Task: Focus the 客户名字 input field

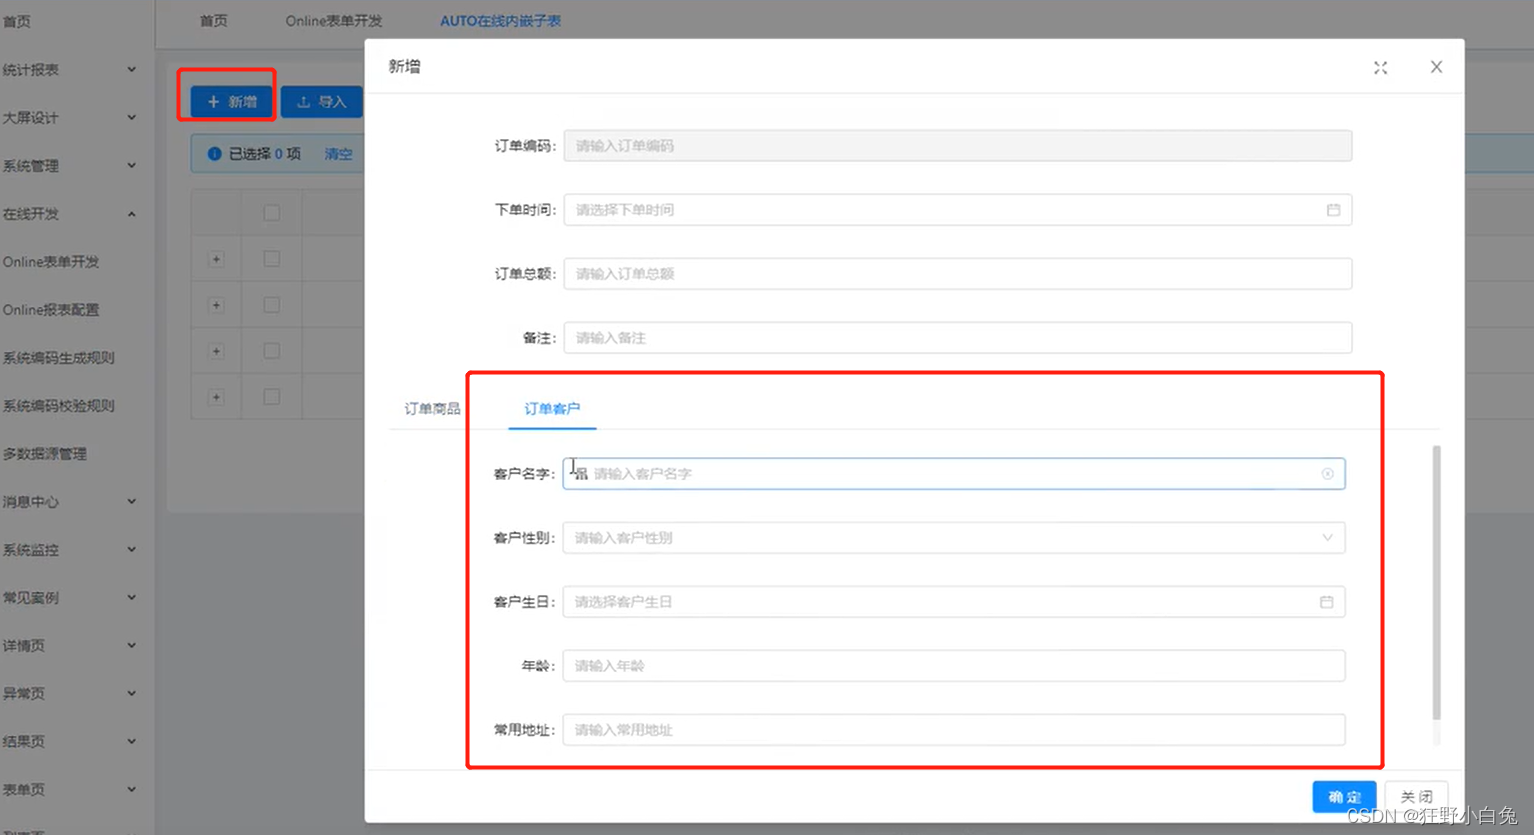Action: pyautogui.click(x=954, y=474)
